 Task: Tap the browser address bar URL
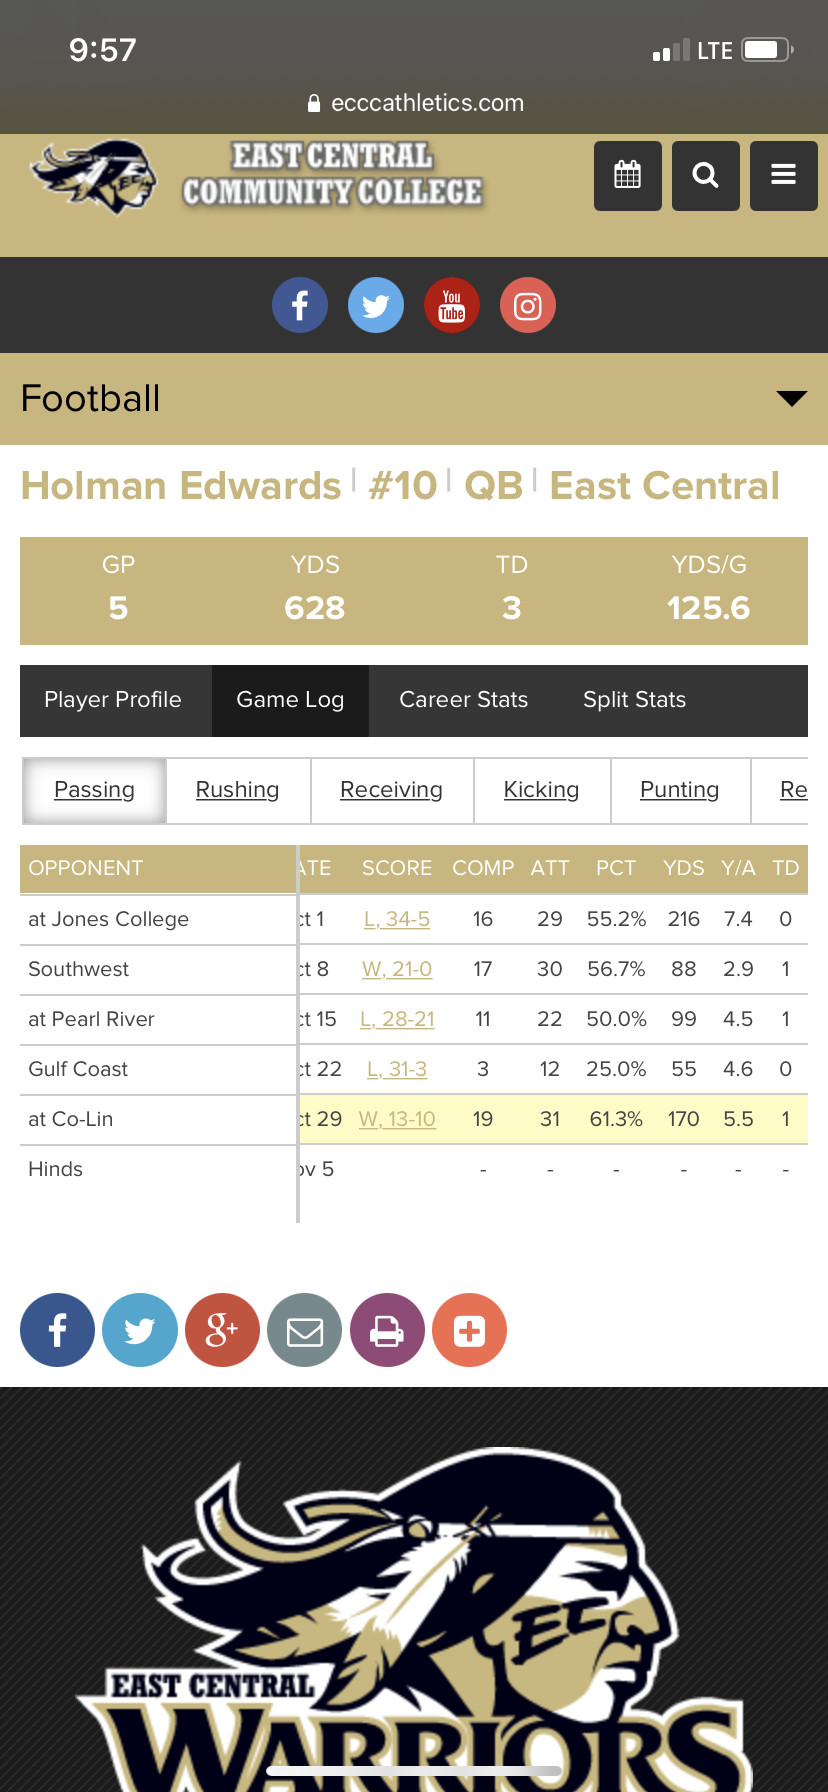[x=426, y=103]
